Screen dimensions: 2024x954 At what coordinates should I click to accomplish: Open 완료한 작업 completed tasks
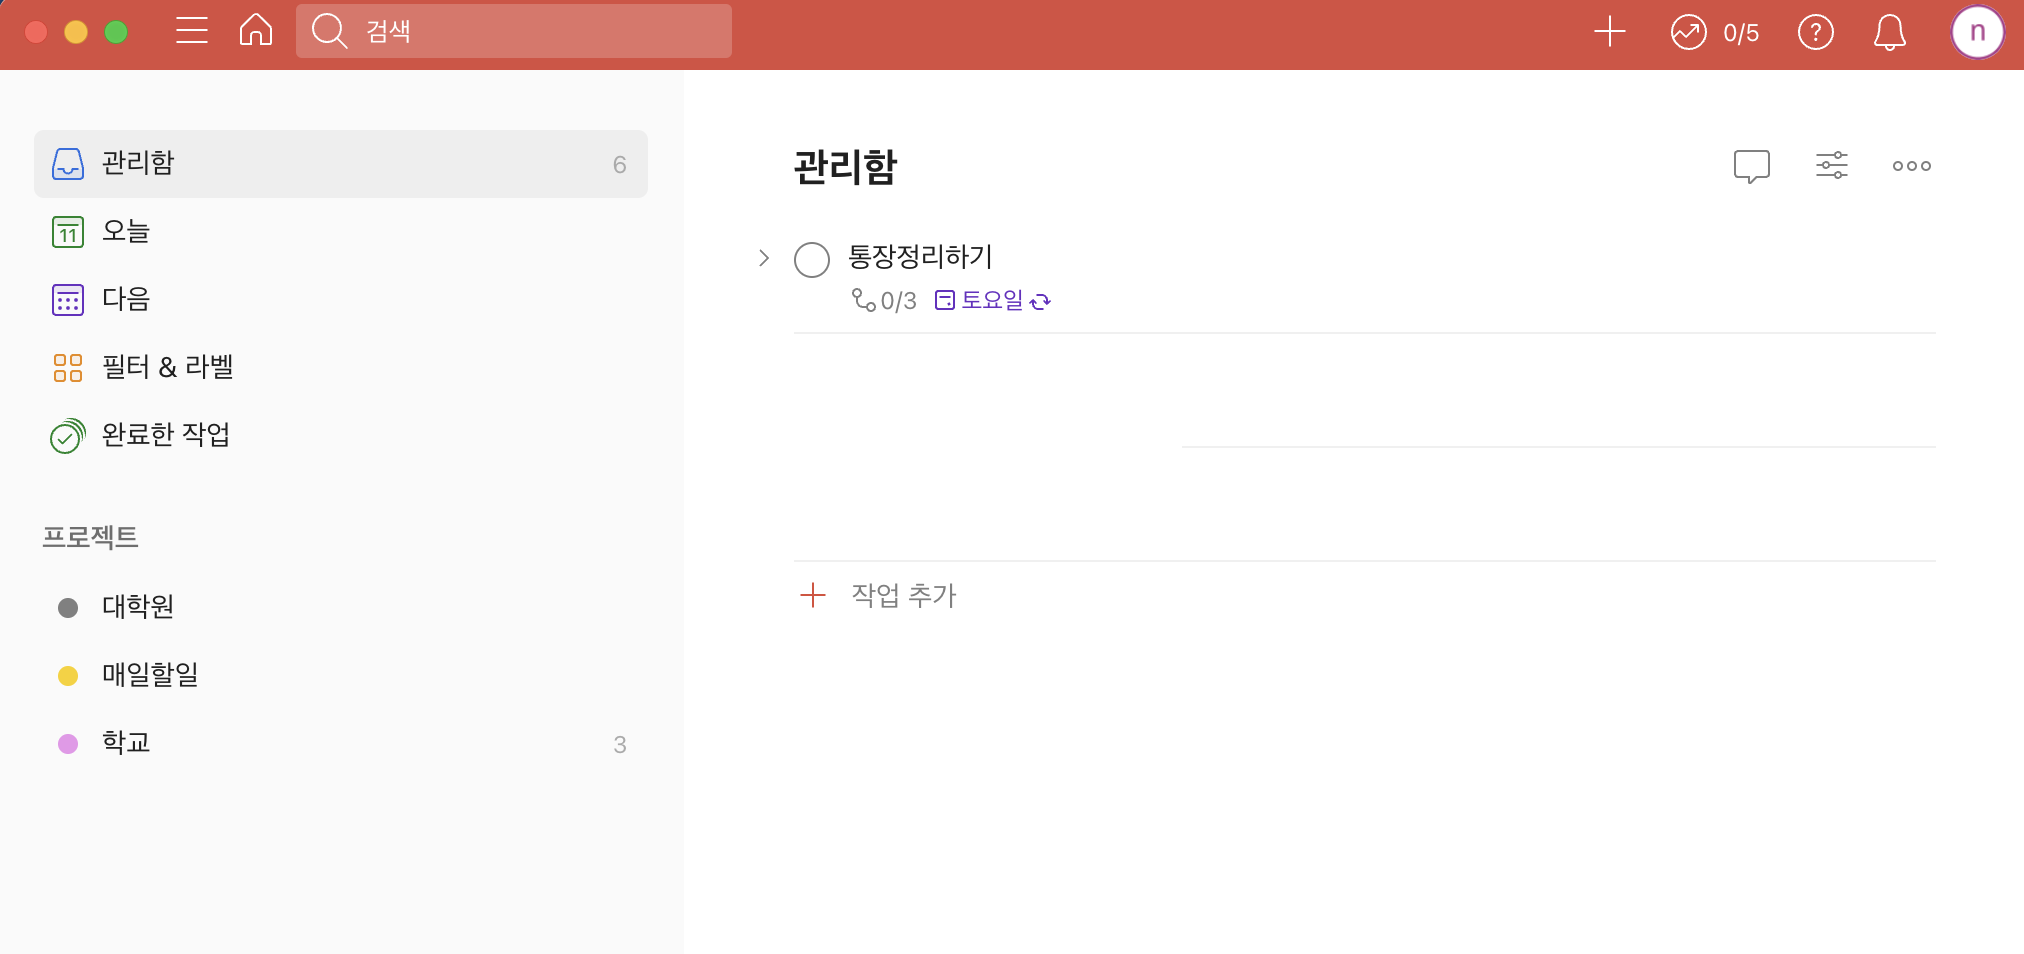tap(341, 436)
